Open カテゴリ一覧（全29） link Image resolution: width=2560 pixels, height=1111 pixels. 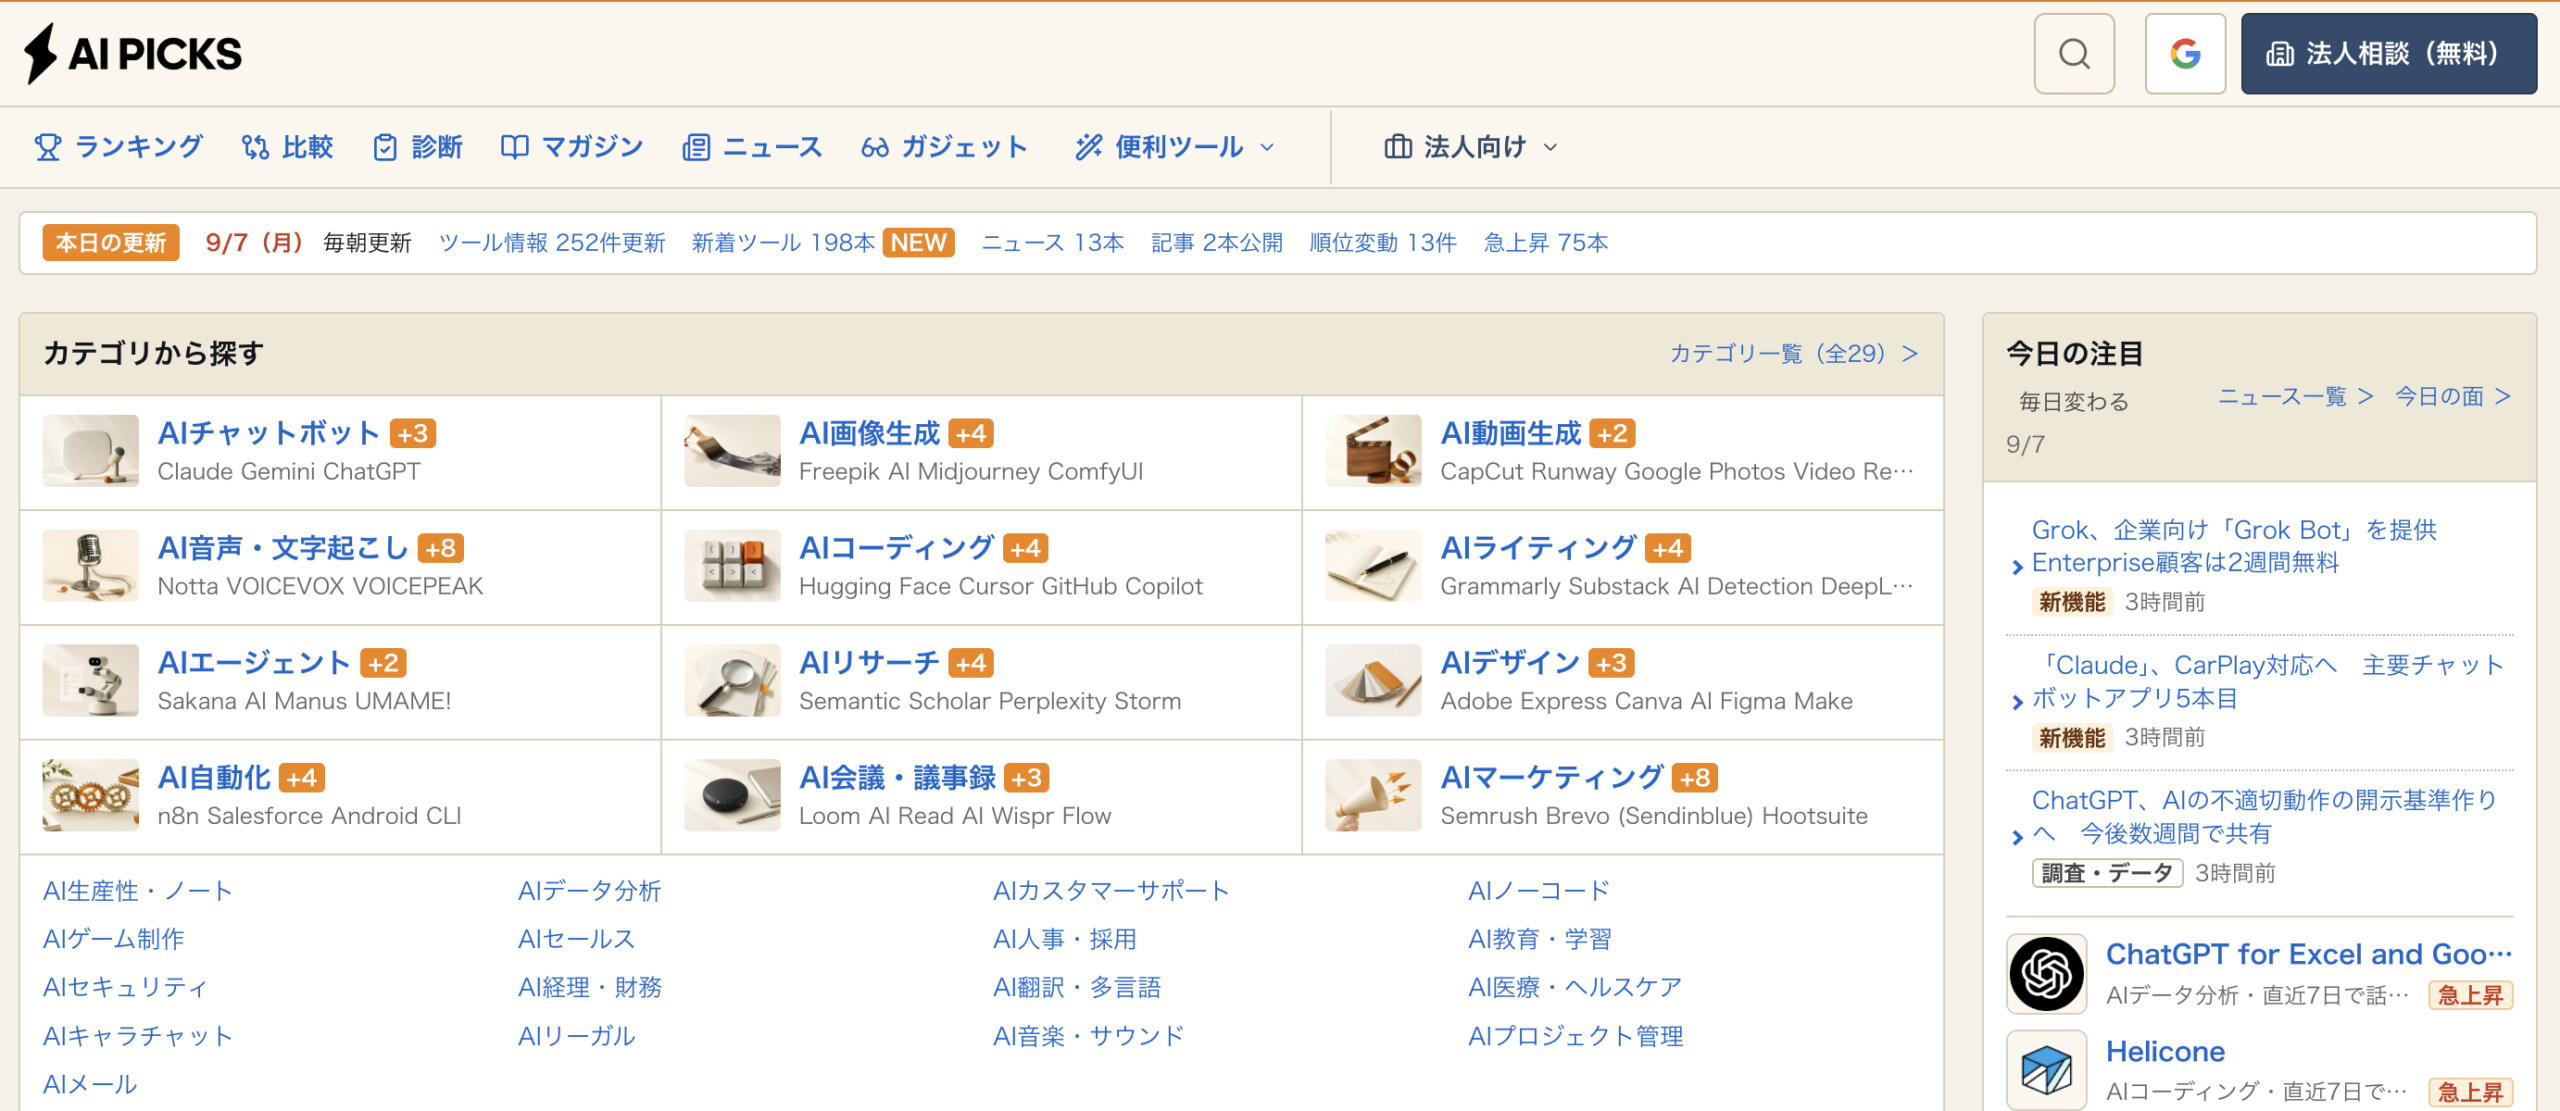[x=1794, y=353]
